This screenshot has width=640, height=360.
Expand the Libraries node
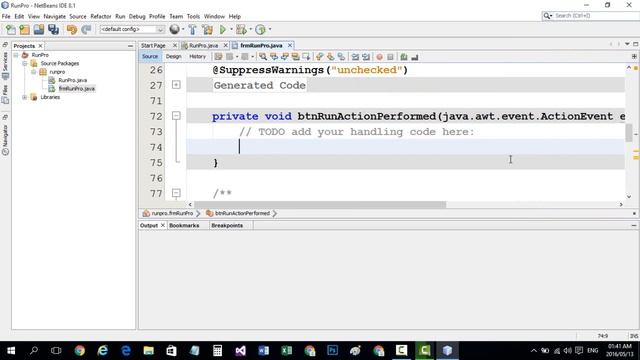point(25,97)
